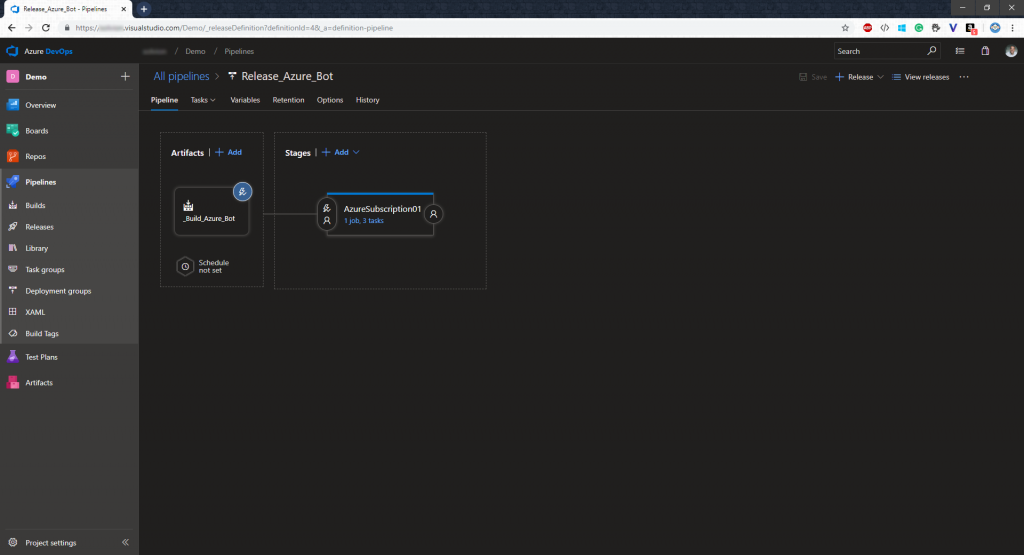Click the Schedule not set clock icon
The image size is (1024, 555).
[x=185, y=266]
